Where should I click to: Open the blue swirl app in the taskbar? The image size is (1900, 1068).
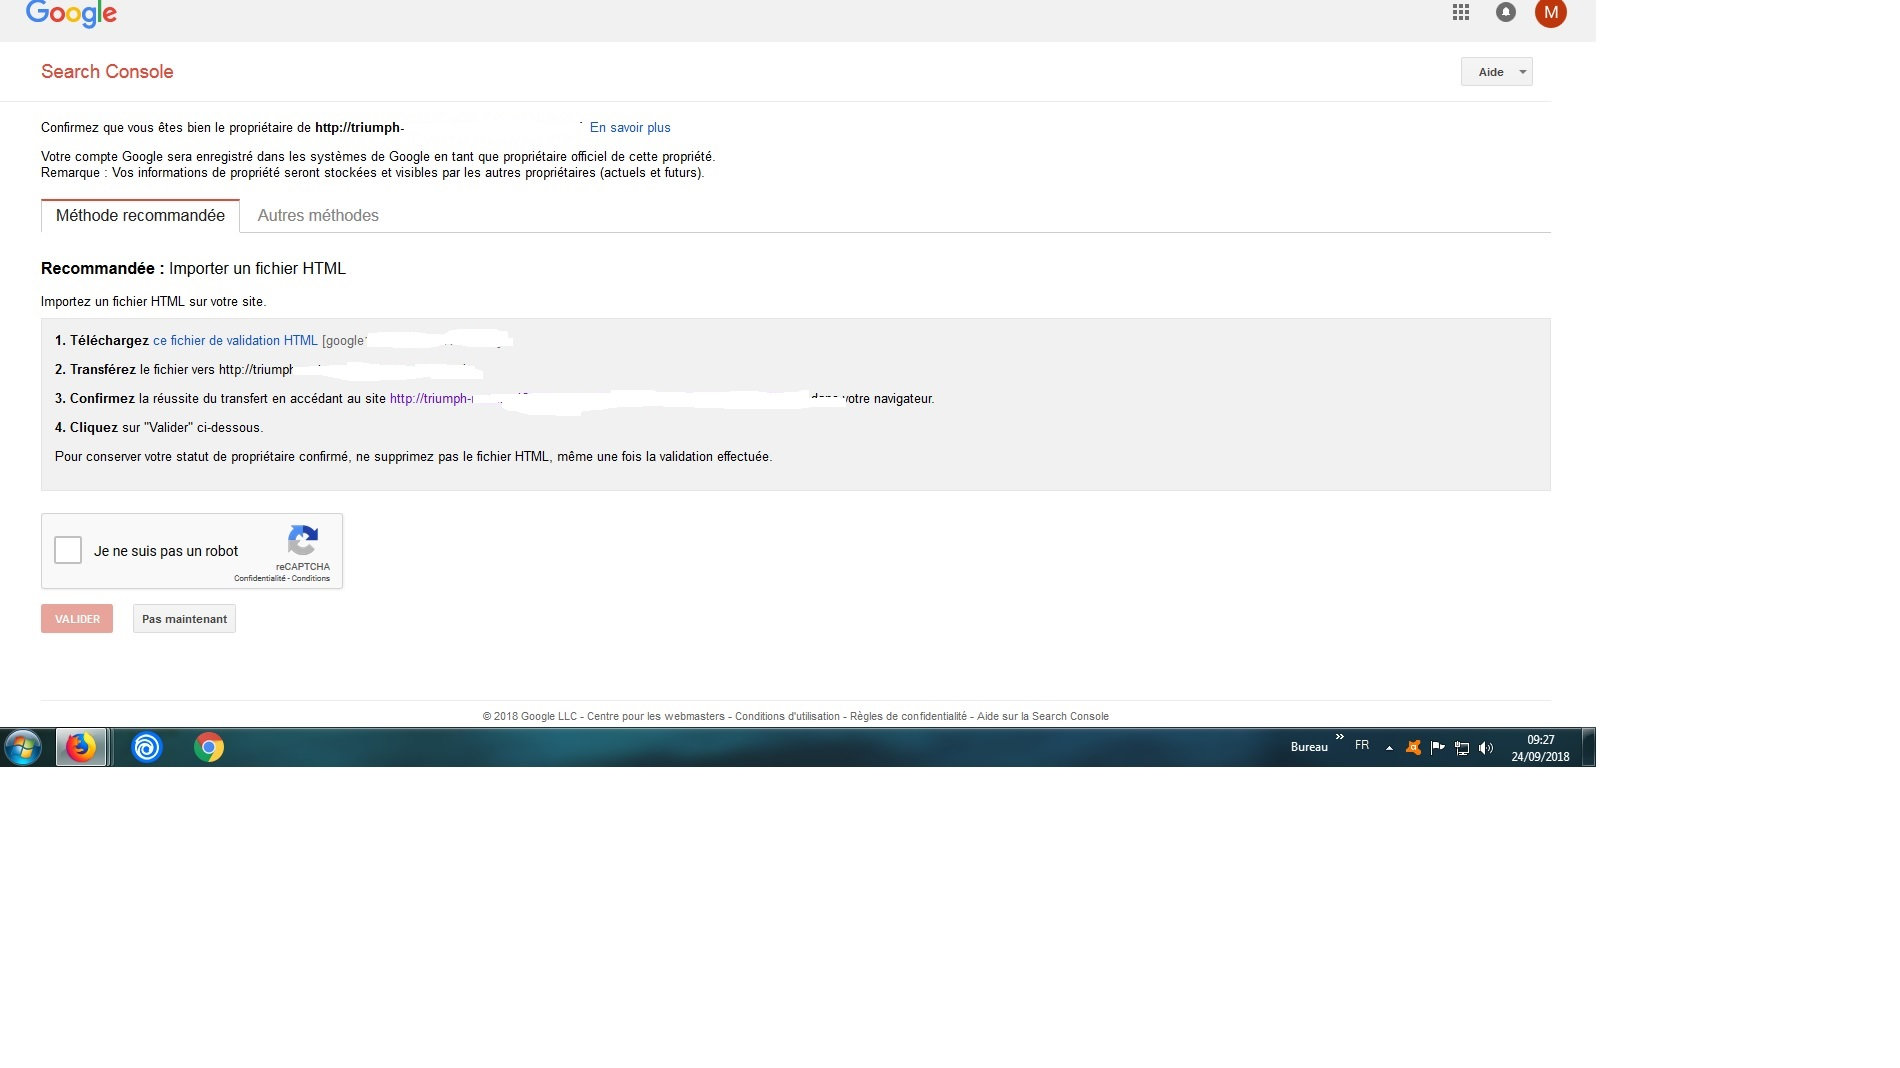pos(147,747)
